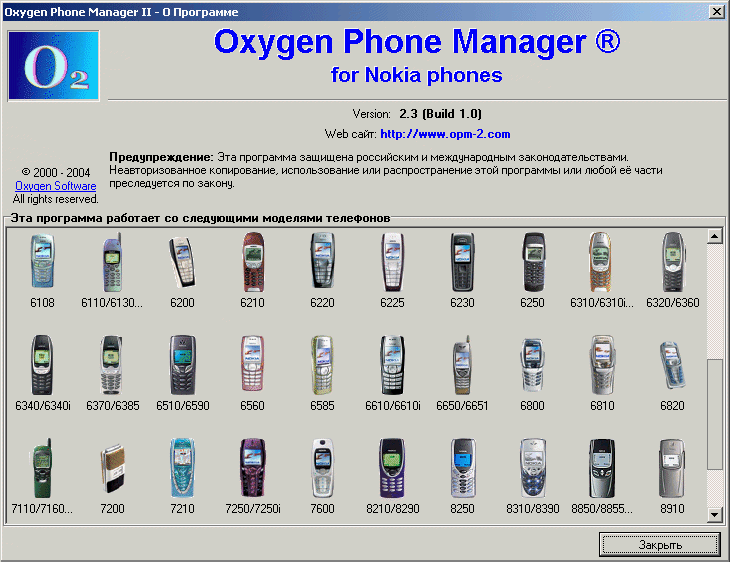Viewport: 730px width, 562px height.
Task: Select the Nokia 6810 phone icon
Action: tap(602, 365)
